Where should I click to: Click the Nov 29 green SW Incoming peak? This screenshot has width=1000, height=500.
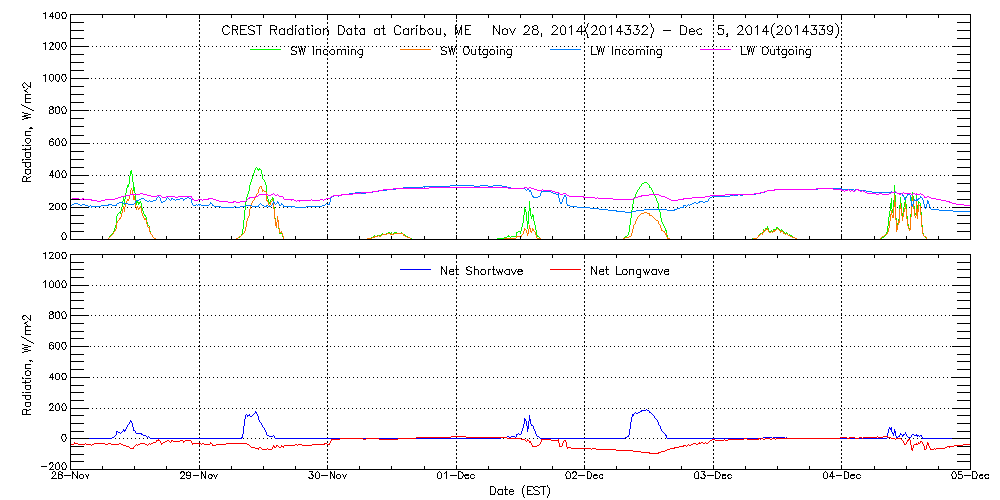click(256, 168)
